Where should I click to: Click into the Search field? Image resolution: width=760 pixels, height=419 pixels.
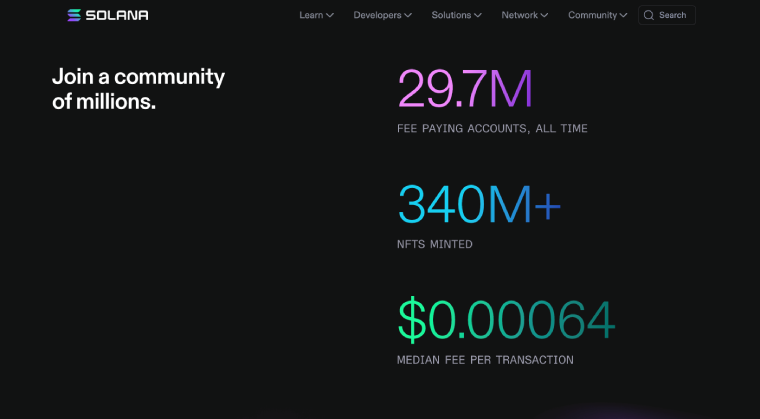pyautogui.click(x=666, y=15)
